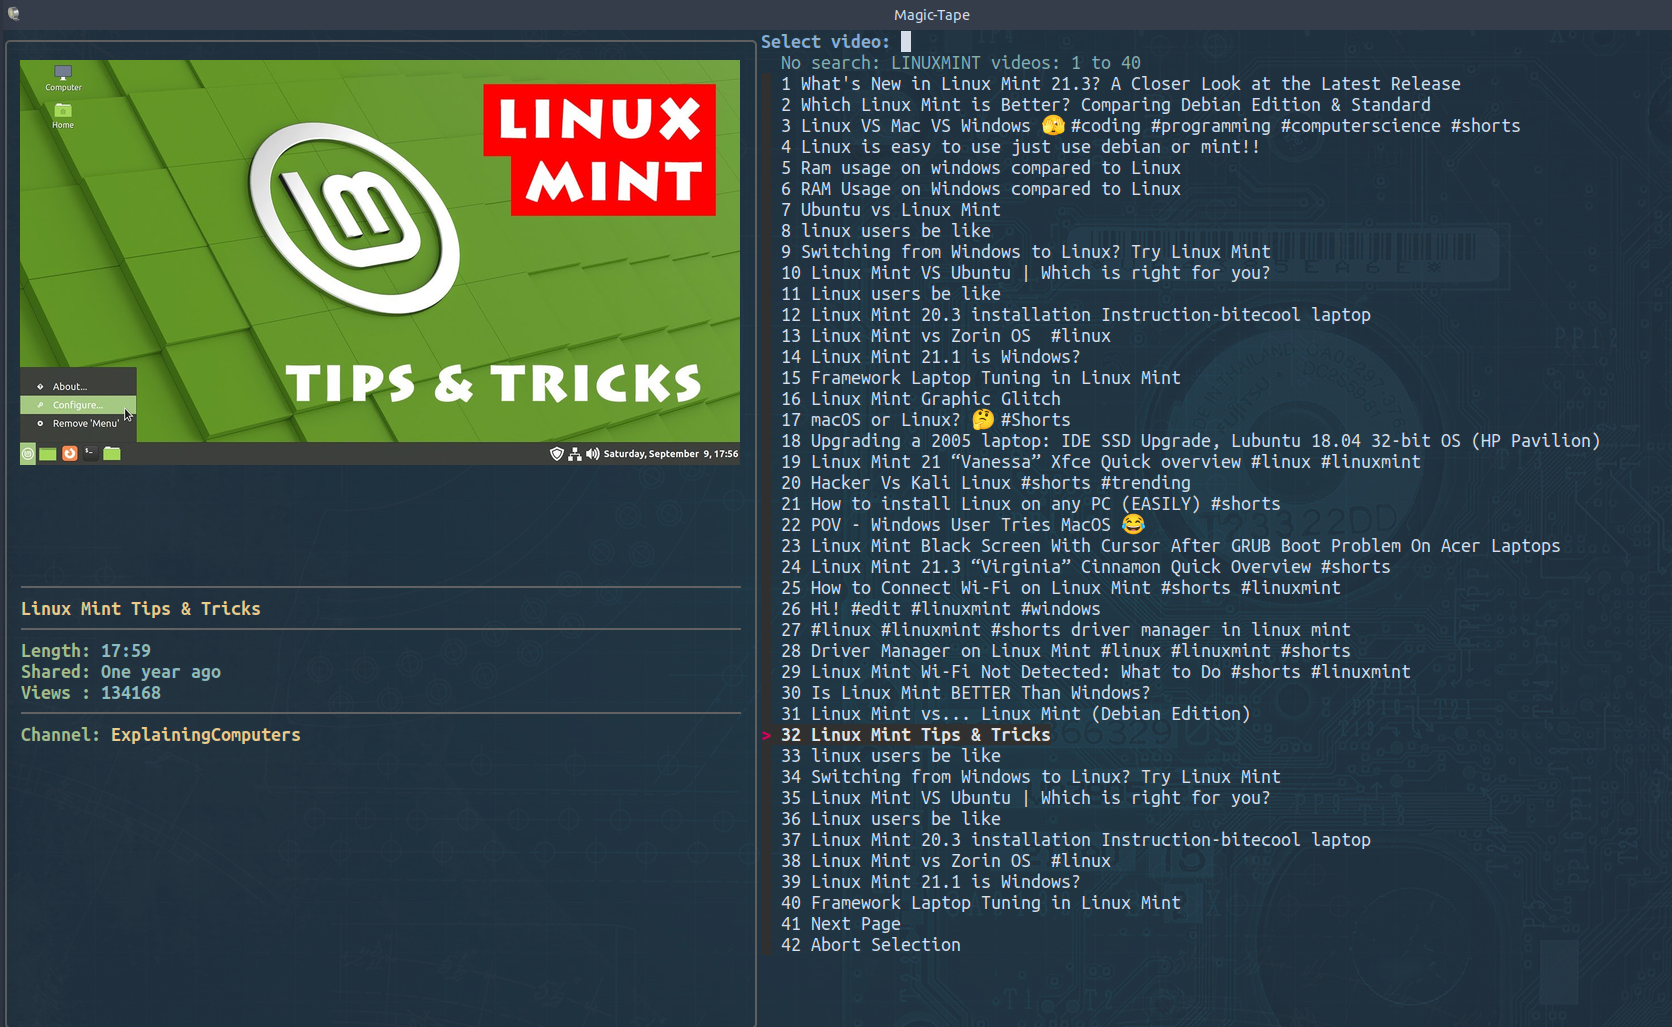Select video 16 Linux Mint Graphic Glitch
This screenshot has height=1027, width=1672.
coord(920,399)
